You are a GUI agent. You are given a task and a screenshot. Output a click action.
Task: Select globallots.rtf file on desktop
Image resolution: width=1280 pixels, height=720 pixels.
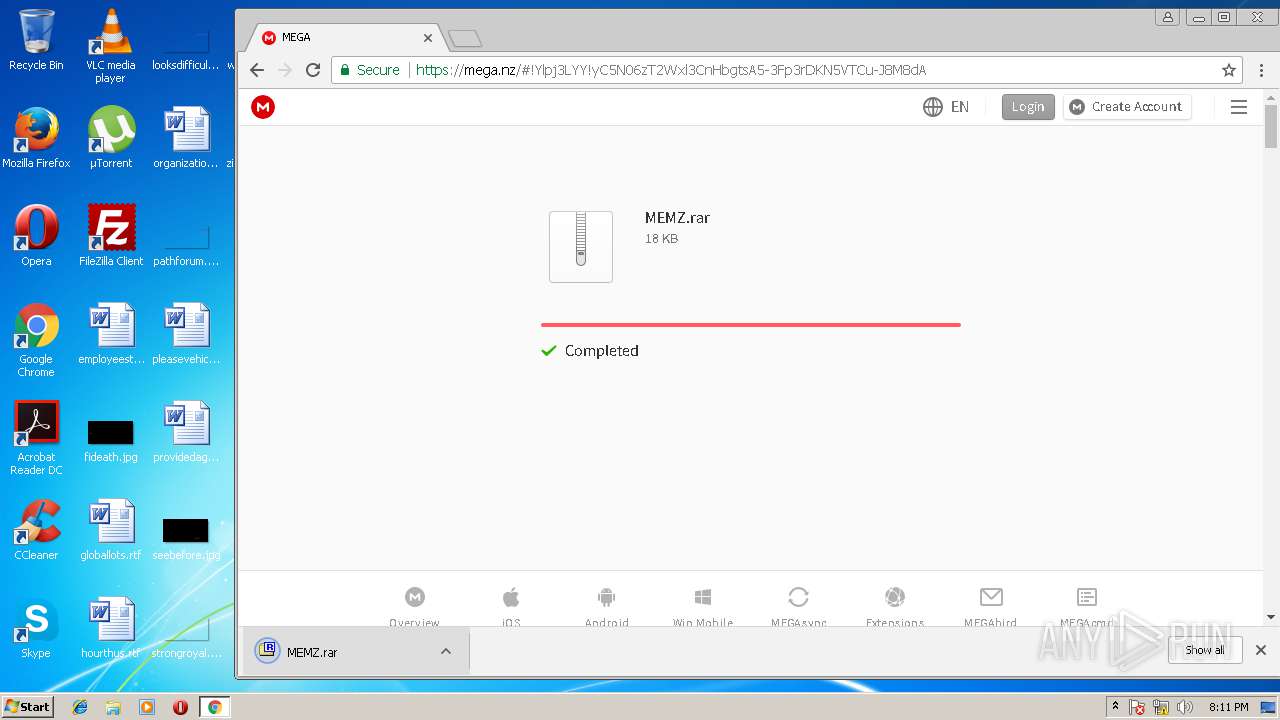tap(110, 530)
